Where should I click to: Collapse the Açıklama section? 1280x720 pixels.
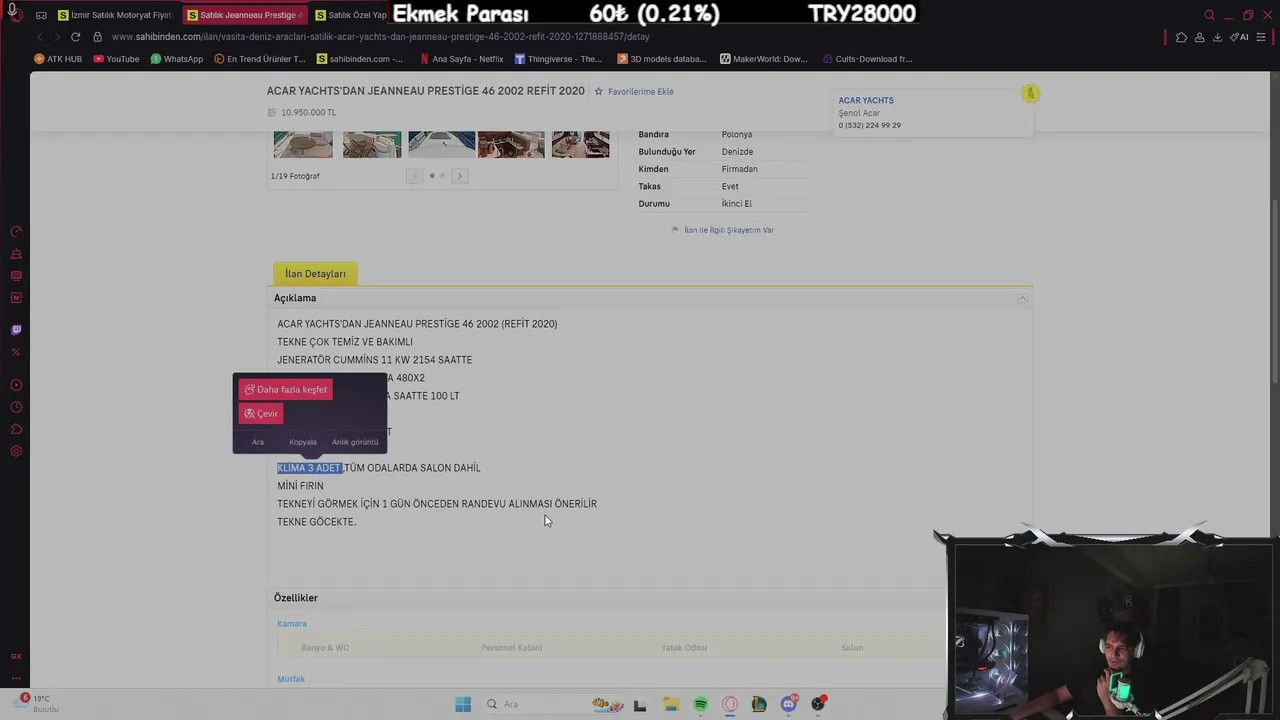1022,298
